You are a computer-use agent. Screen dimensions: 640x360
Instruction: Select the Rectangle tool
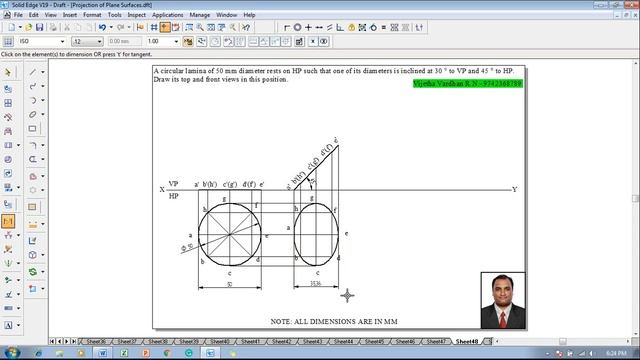click(33, 129)
